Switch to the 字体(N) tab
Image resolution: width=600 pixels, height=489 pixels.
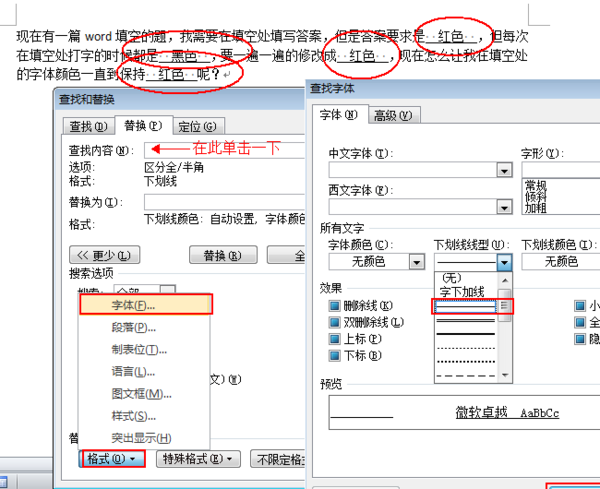[x=339, y=114]
